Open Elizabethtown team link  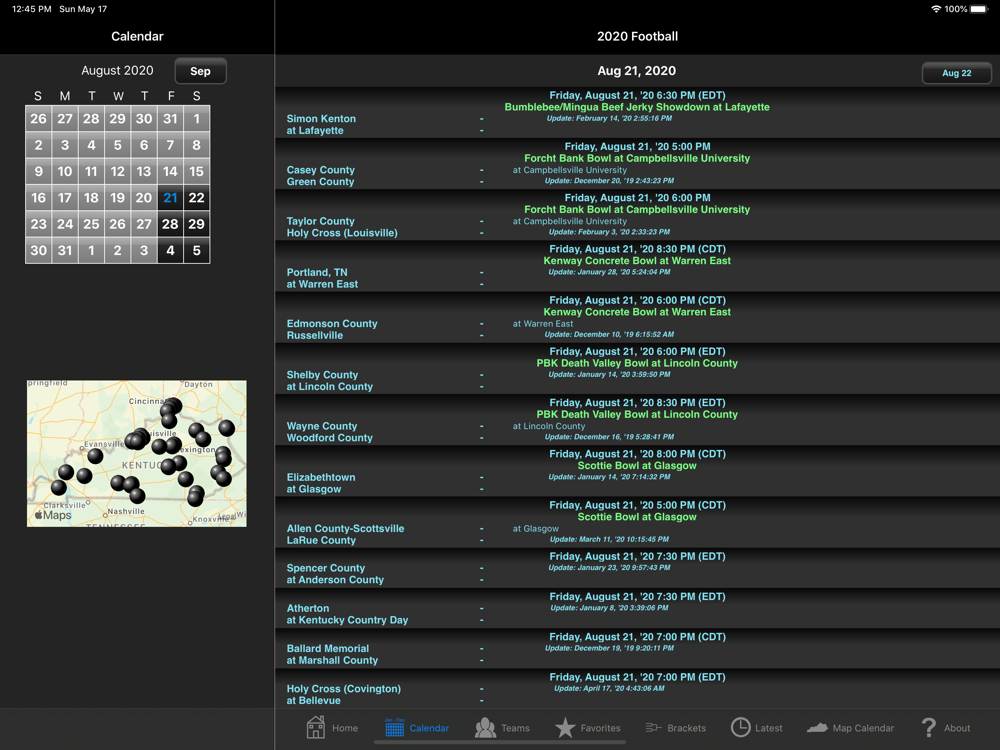click(x=321, y=477)
